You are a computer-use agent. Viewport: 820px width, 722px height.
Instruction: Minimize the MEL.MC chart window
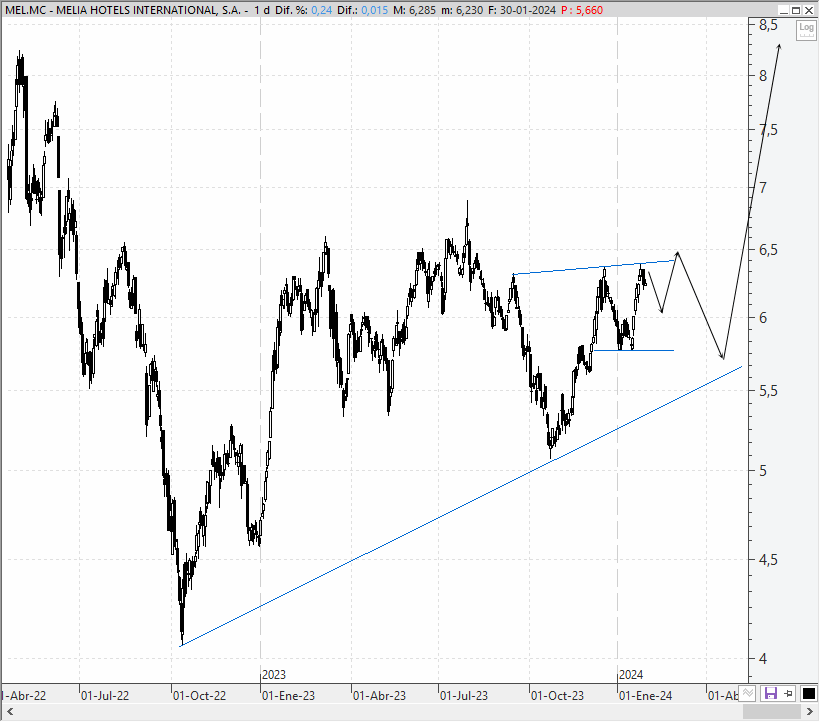[783, 10]
